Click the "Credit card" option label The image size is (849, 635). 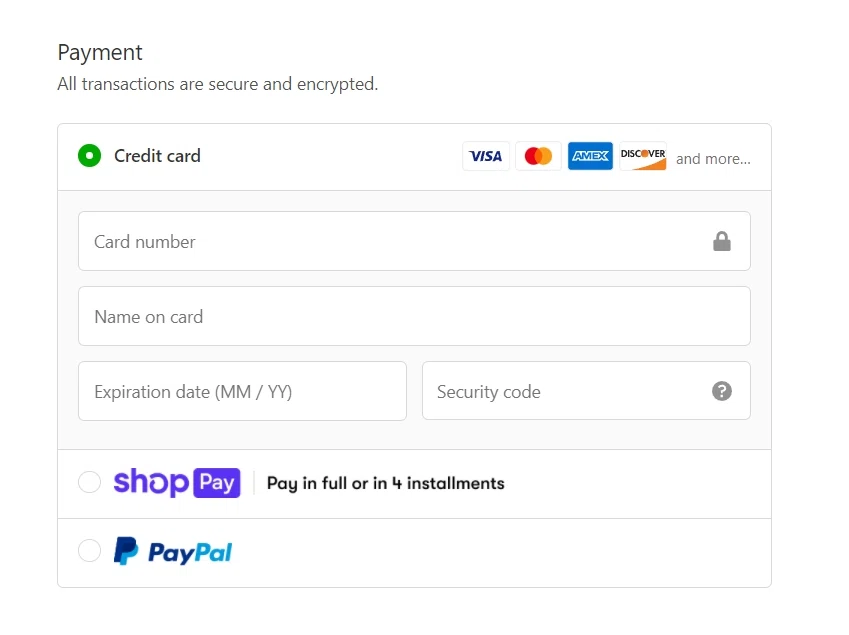[157, 156]
